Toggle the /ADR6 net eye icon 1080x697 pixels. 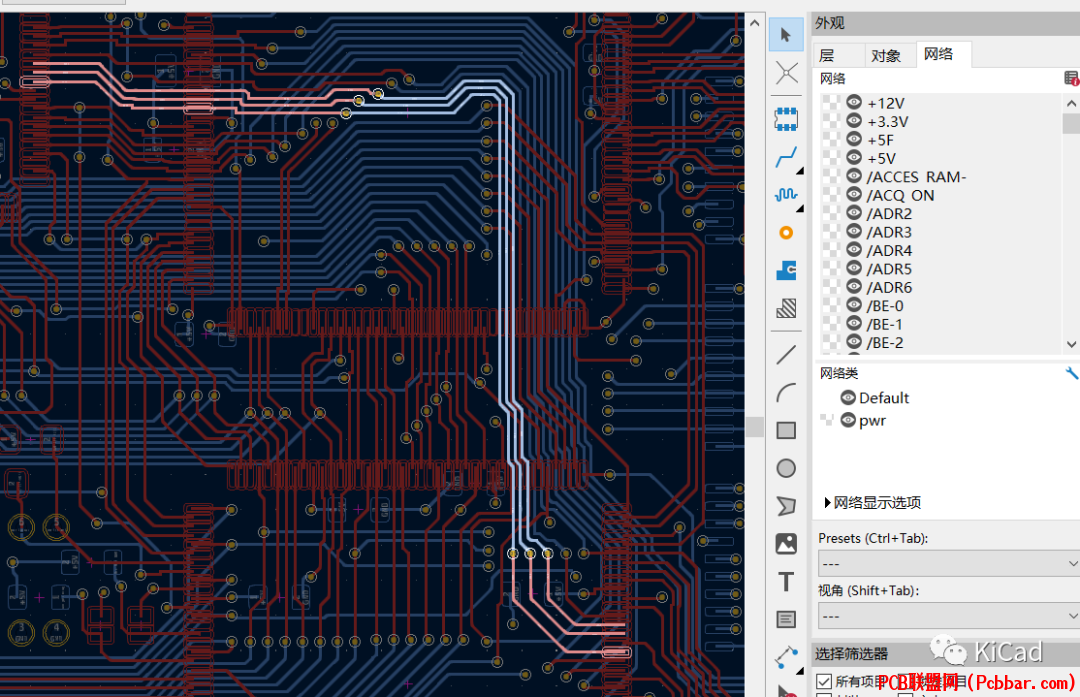pos(854,287)
